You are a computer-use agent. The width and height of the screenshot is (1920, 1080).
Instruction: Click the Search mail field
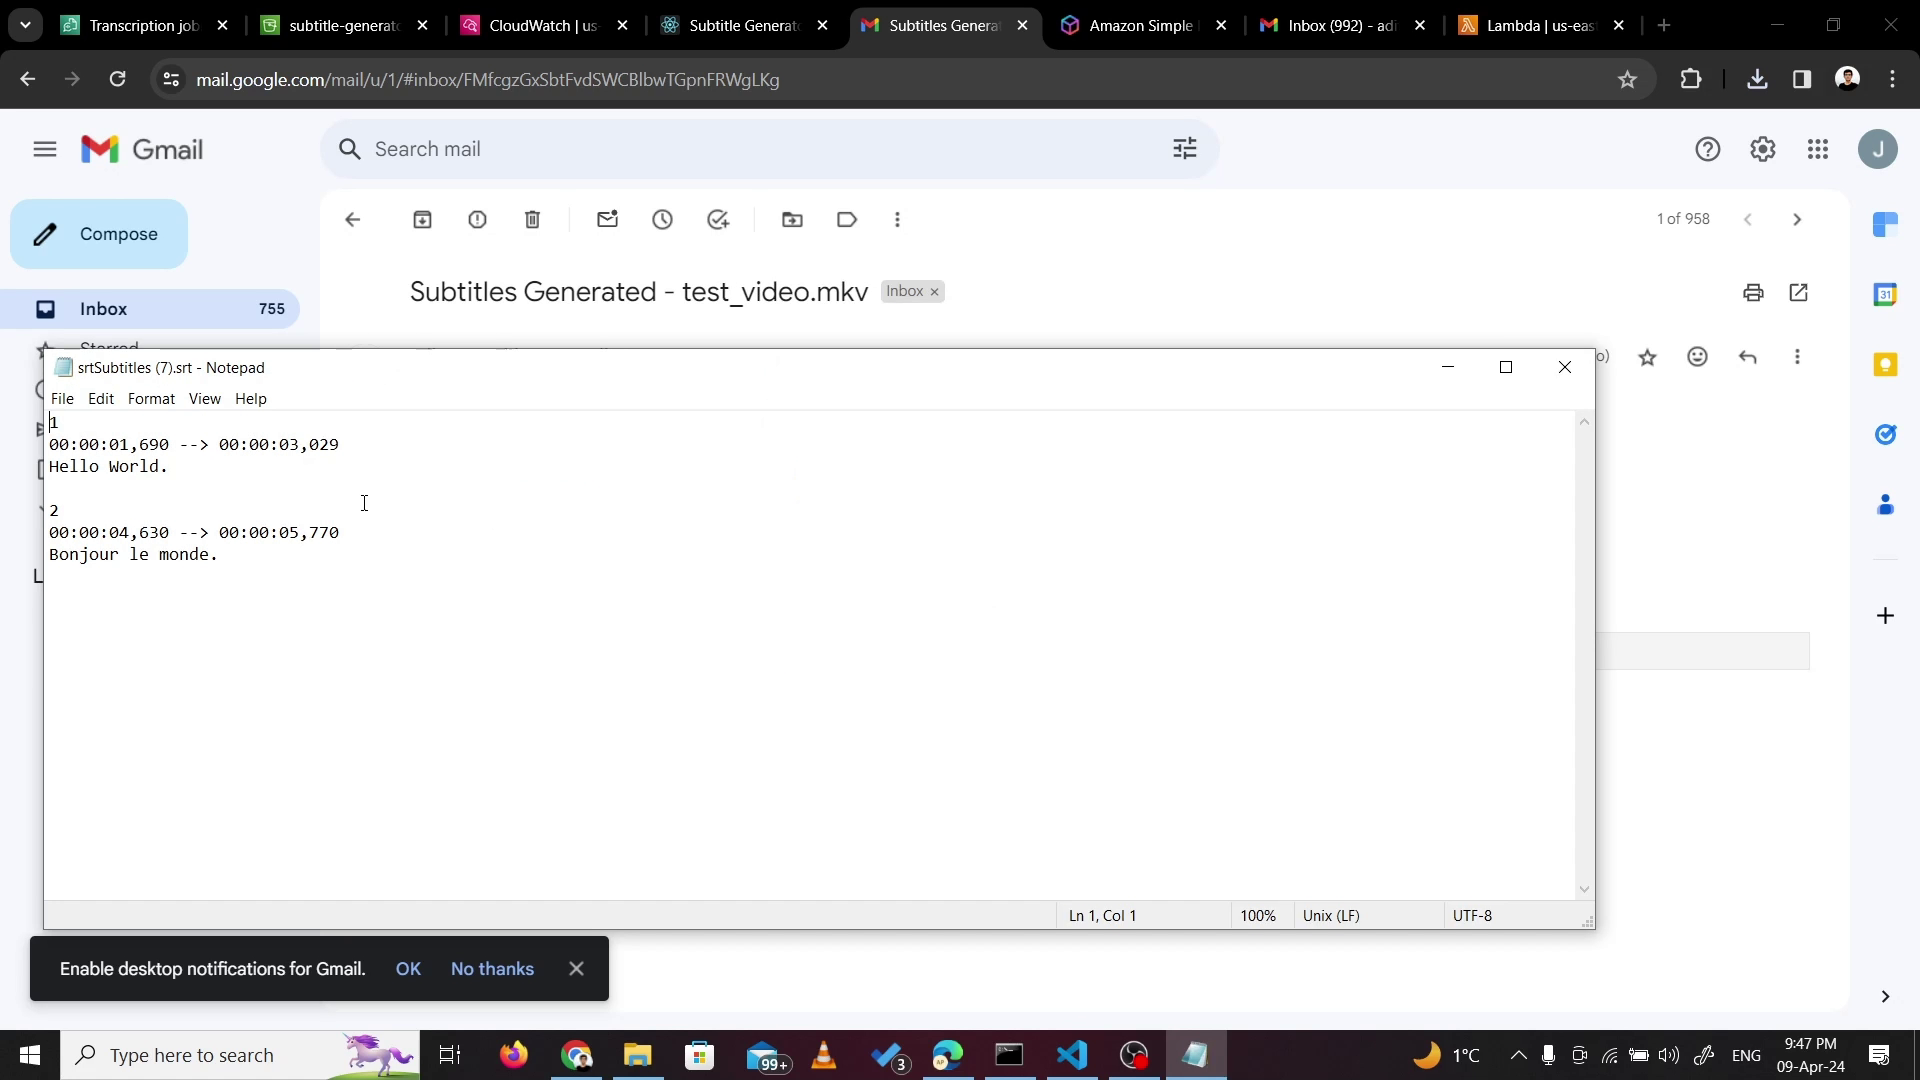pyautogui.click(x=760, y=150)
